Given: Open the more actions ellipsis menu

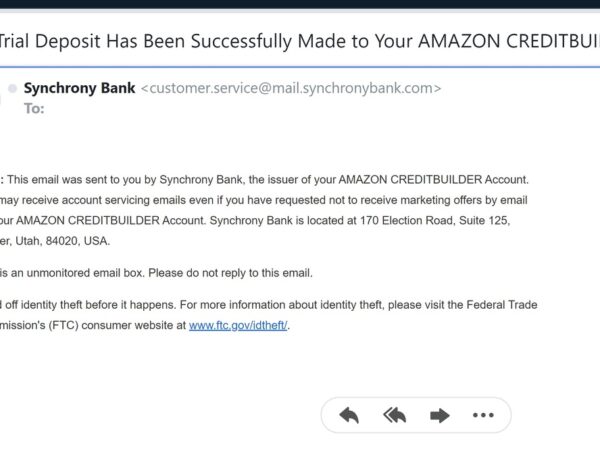Looking at the screenshot, I should tap(483, 415).
